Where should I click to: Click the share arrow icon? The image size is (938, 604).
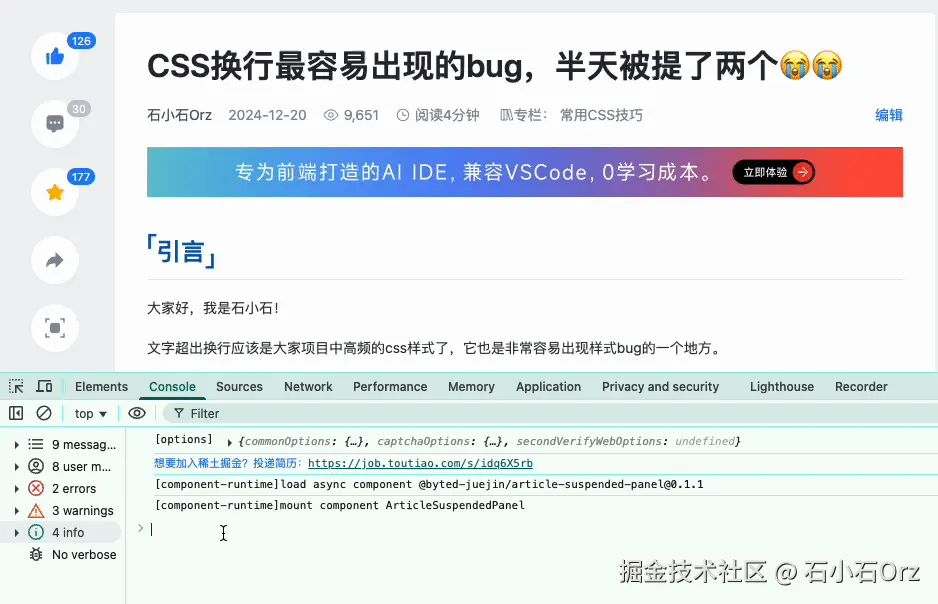[x=54, y=261]
